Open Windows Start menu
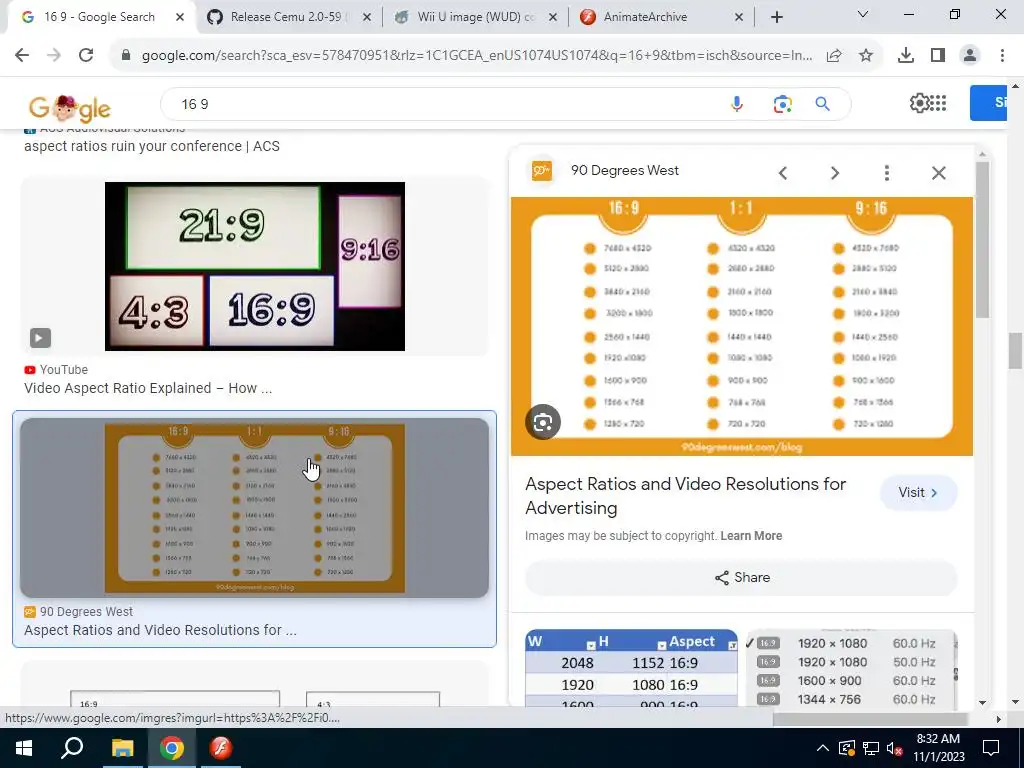Screen dimensions: 1024x768 click(x=24, y=748)
